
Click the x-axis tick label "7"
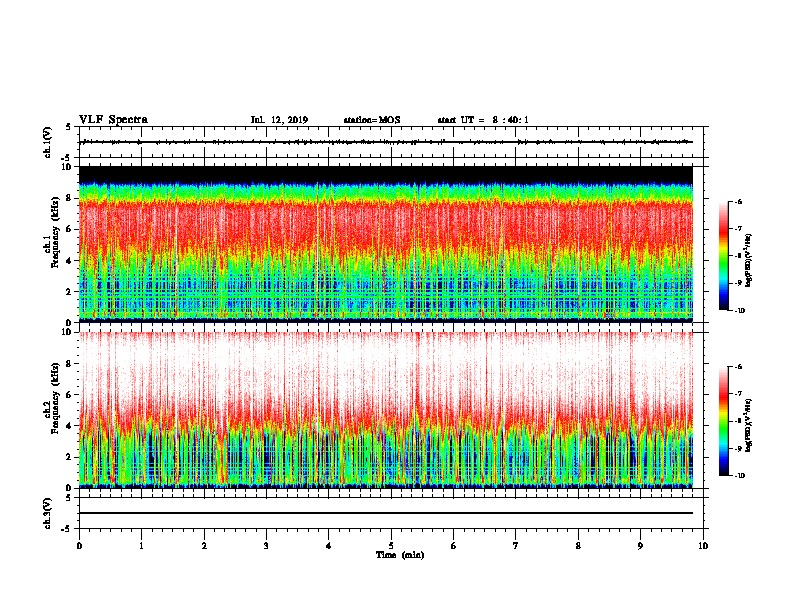(516, 546)
